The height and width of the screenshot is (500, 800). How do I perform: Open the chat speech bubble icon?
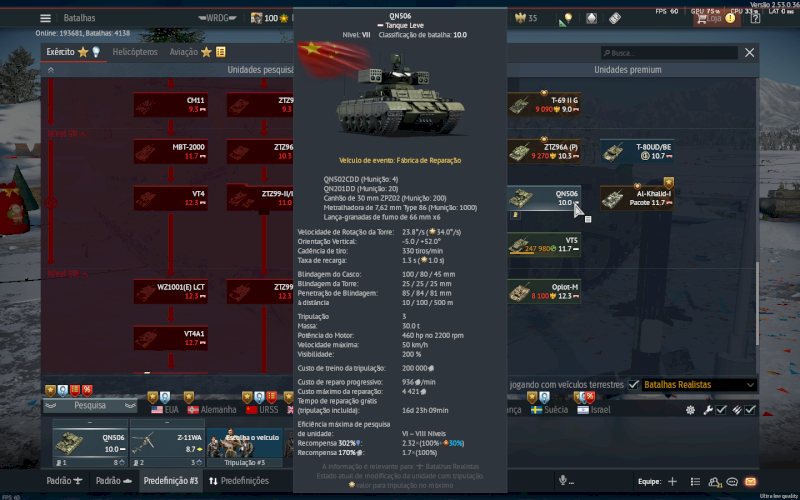coord(732,482)
